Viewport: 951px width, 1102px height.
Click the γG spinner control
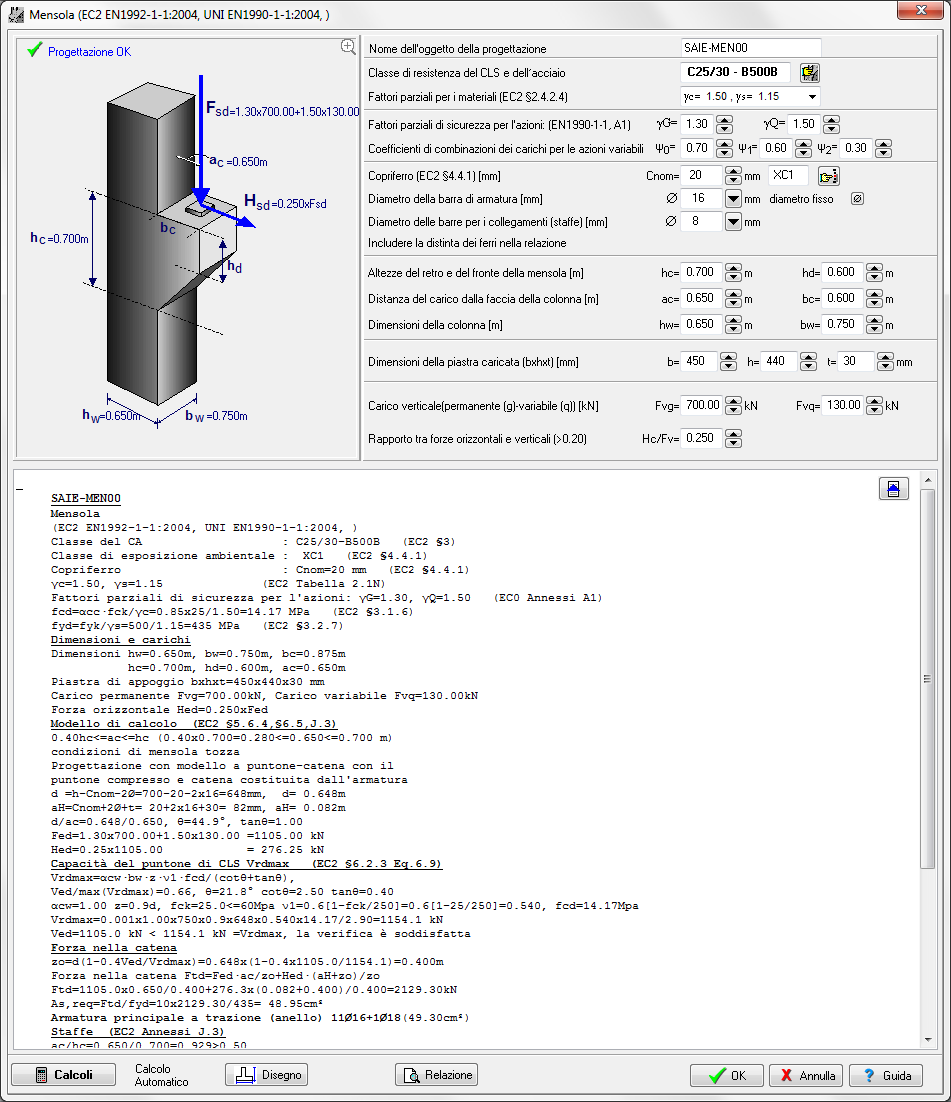click(724, 124)
